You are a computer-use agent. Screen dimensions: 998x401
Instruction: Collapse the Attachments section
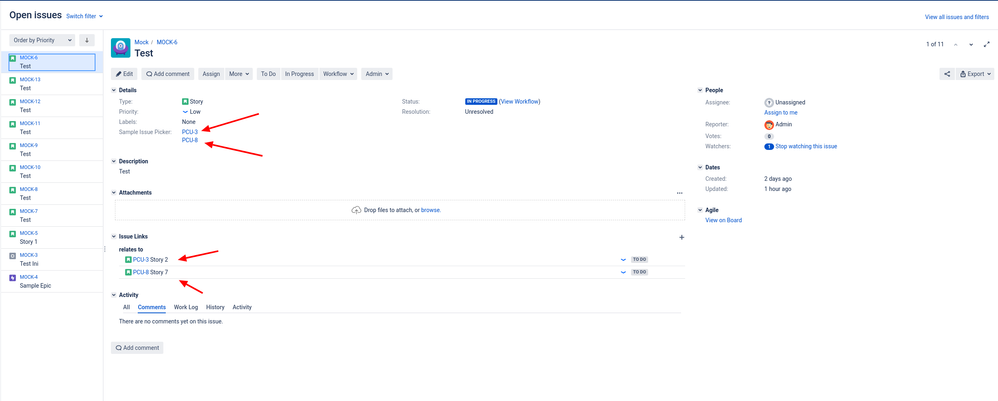coord(114,192)
